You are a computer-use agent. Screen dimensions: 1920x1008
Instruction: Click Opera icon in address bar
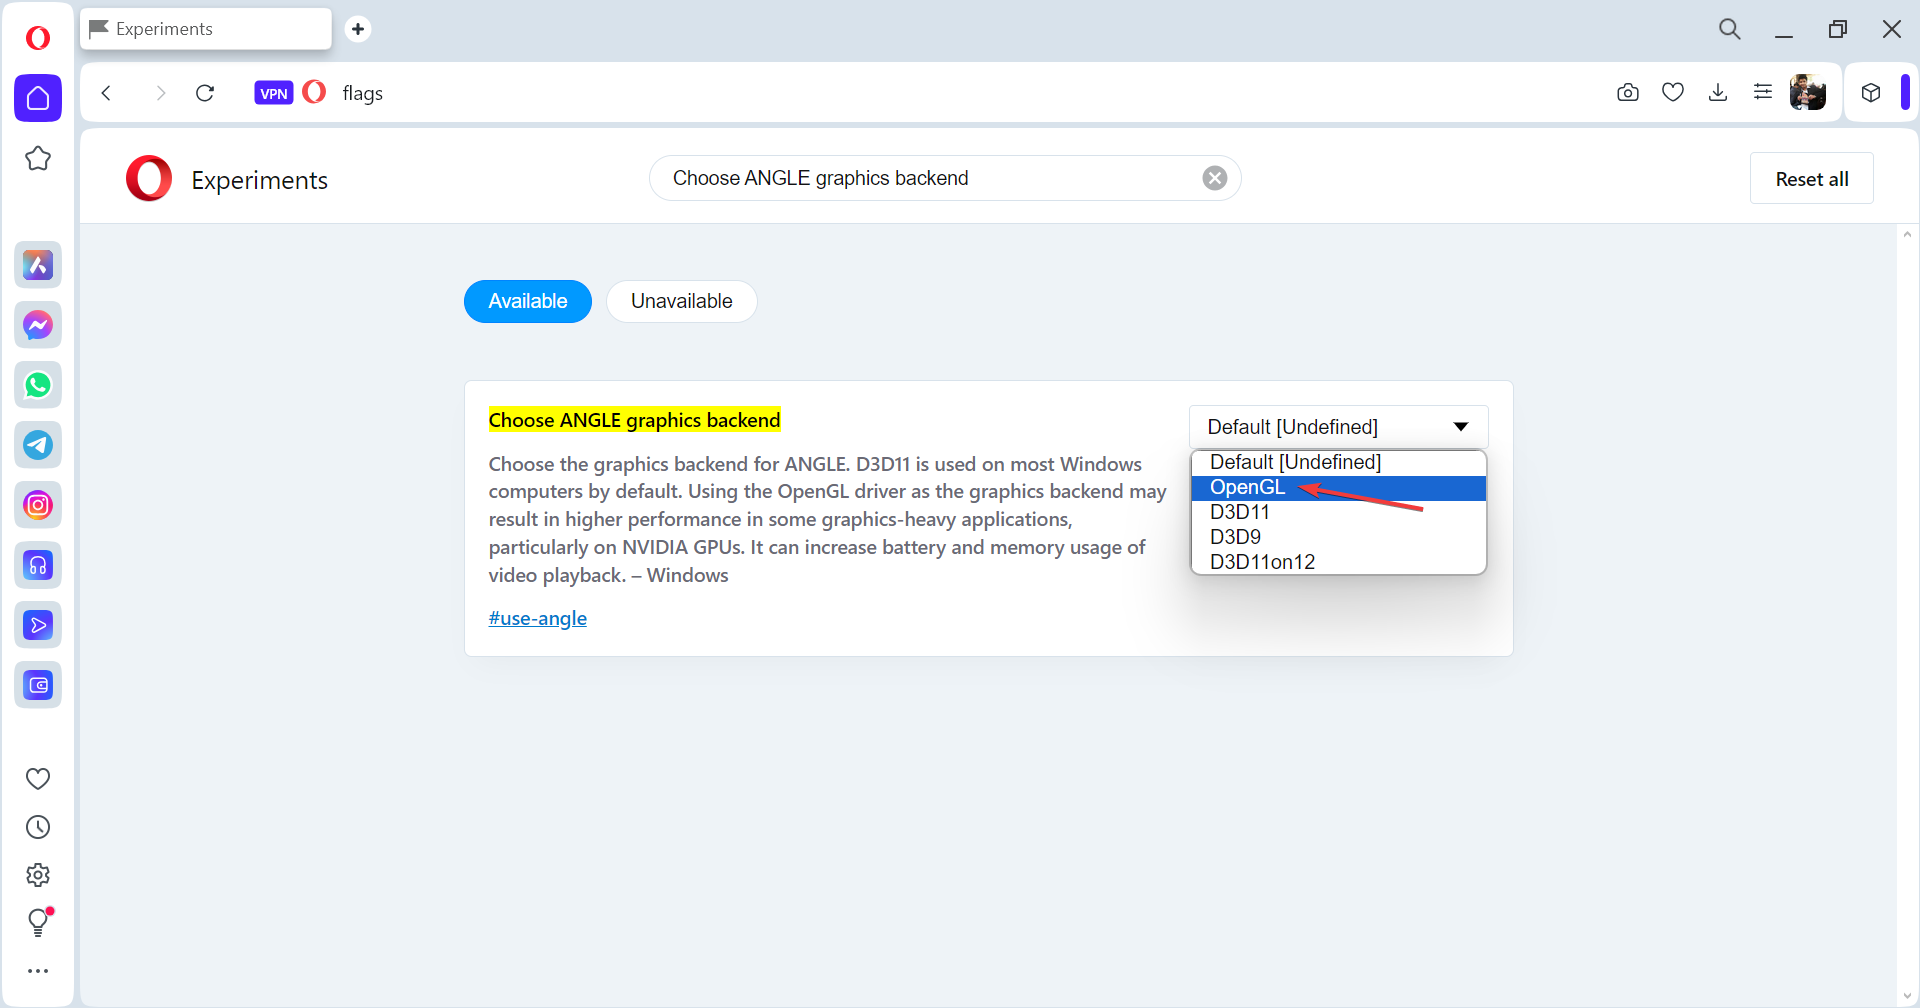314,92
